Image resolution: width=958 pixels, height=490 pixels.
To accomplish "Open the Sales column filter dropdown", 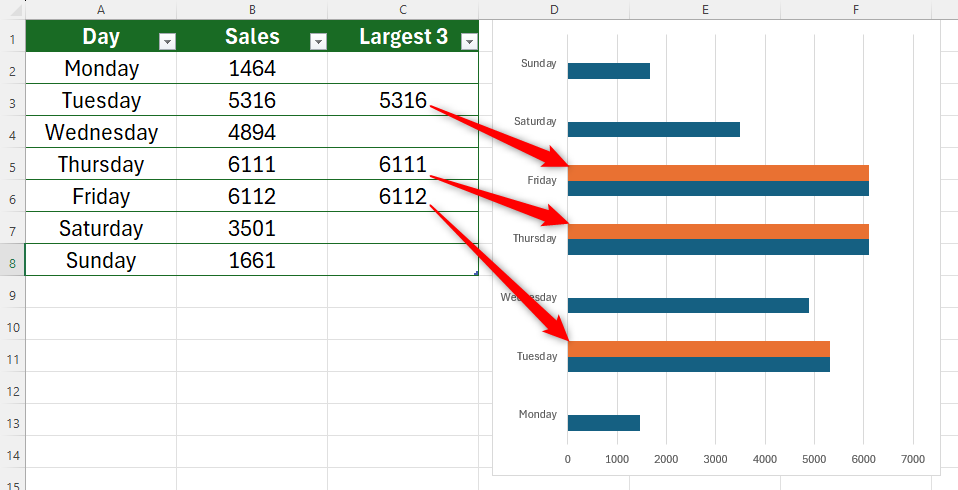I will [x=318, y=42].
